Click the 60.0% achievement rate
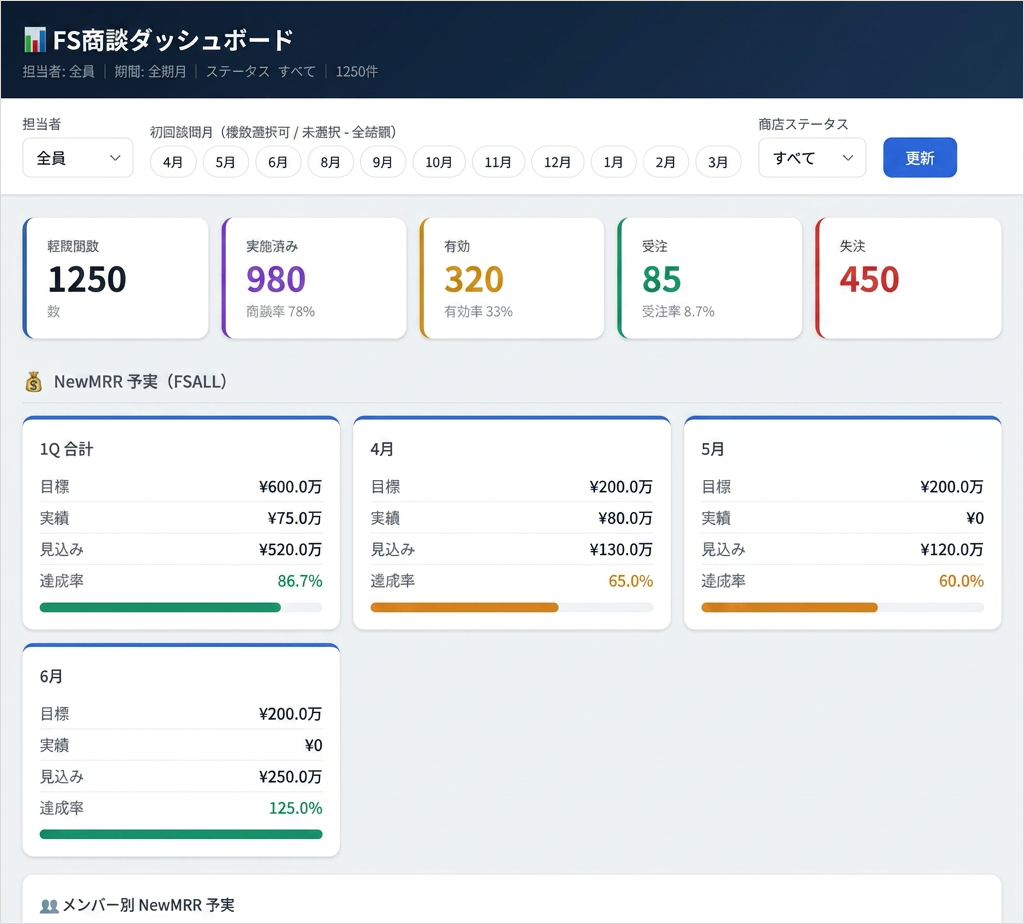This screenshot has width=1024, height=924. [x=961, y=581]
